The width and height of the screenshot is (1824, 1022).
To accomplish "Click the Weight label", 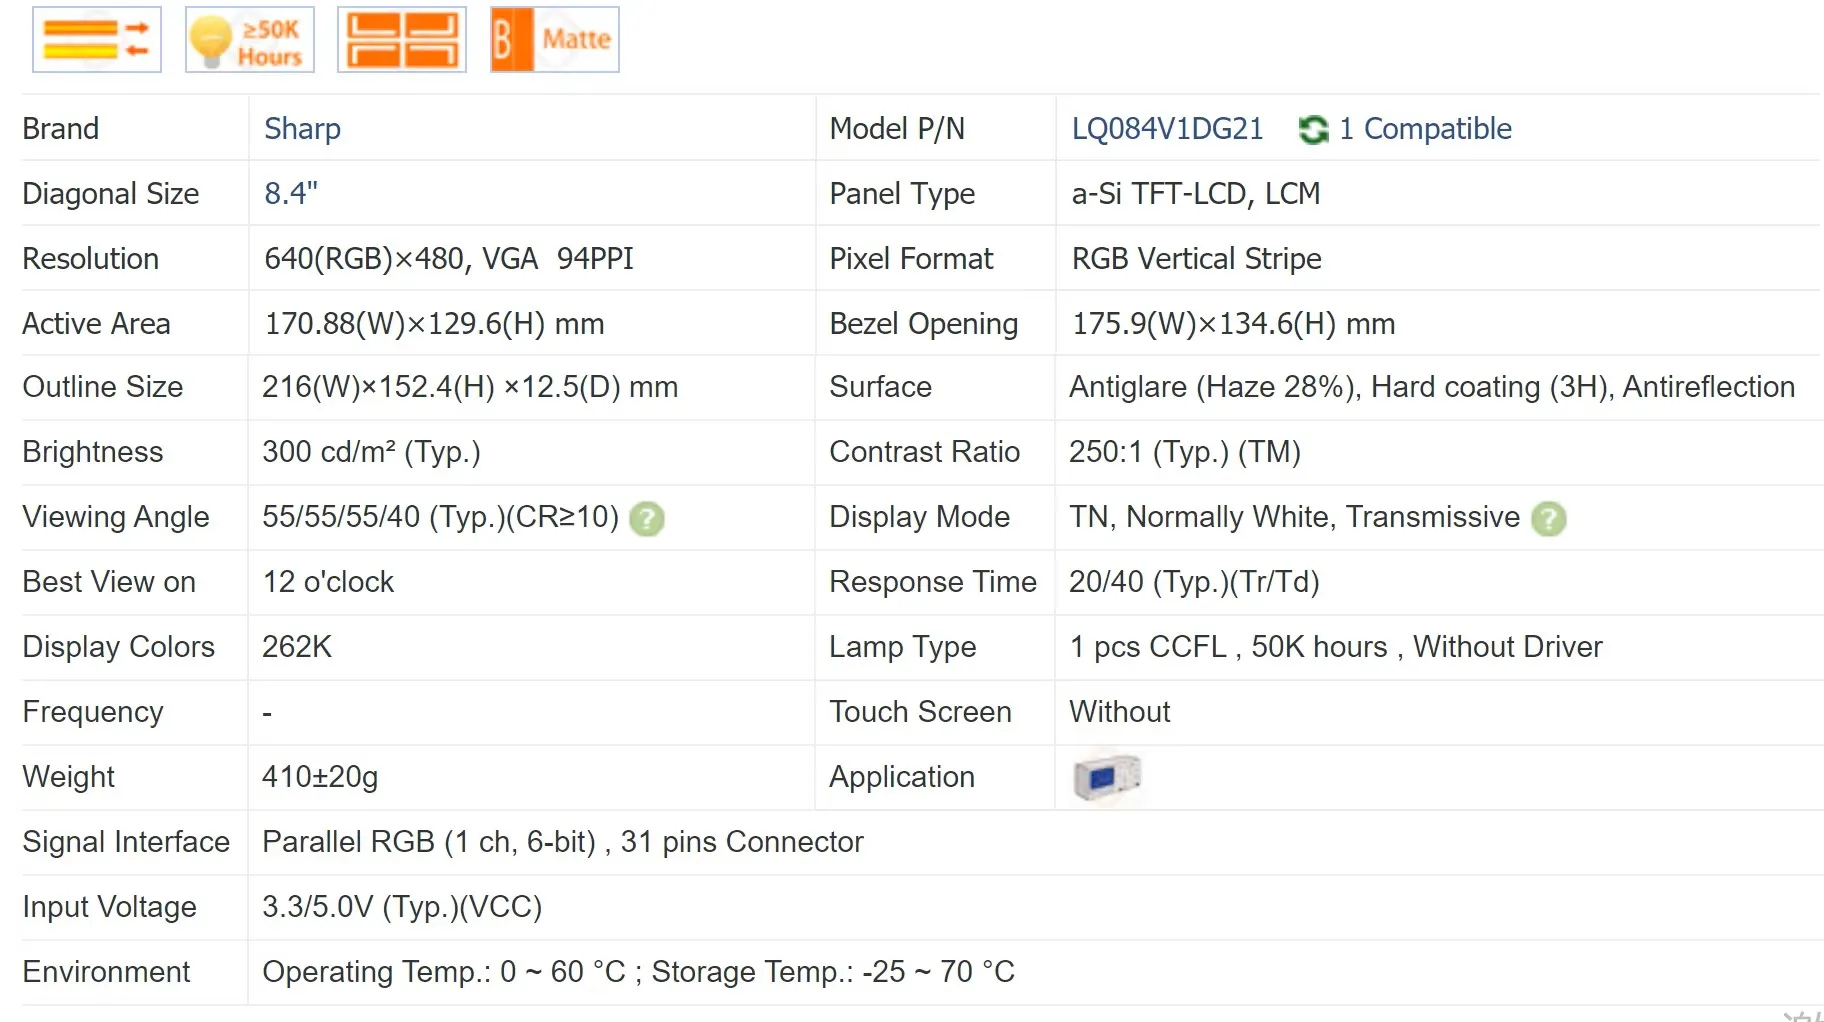I will [69, 777].
